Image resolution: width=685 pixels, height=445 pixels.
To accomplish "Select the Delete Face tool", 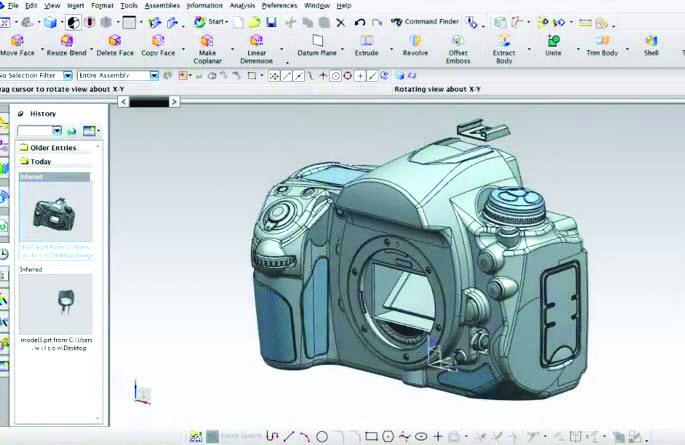I will [x=115, y=45].
